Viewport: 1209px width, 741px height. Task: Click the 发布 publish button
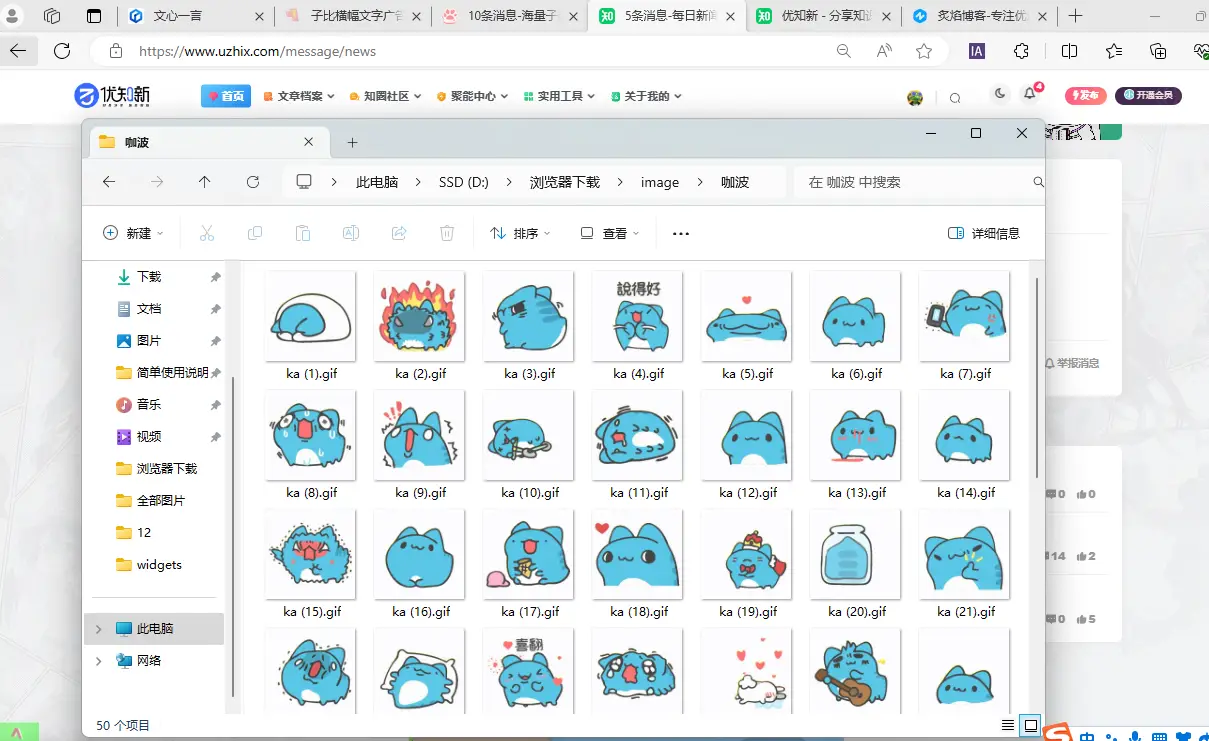click(1085, 96)
